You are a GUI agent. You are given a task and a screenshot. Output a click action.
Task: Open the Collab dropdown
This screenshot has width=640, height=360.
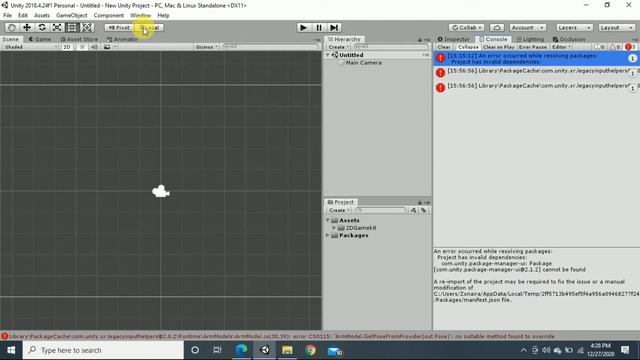(467, 27)
